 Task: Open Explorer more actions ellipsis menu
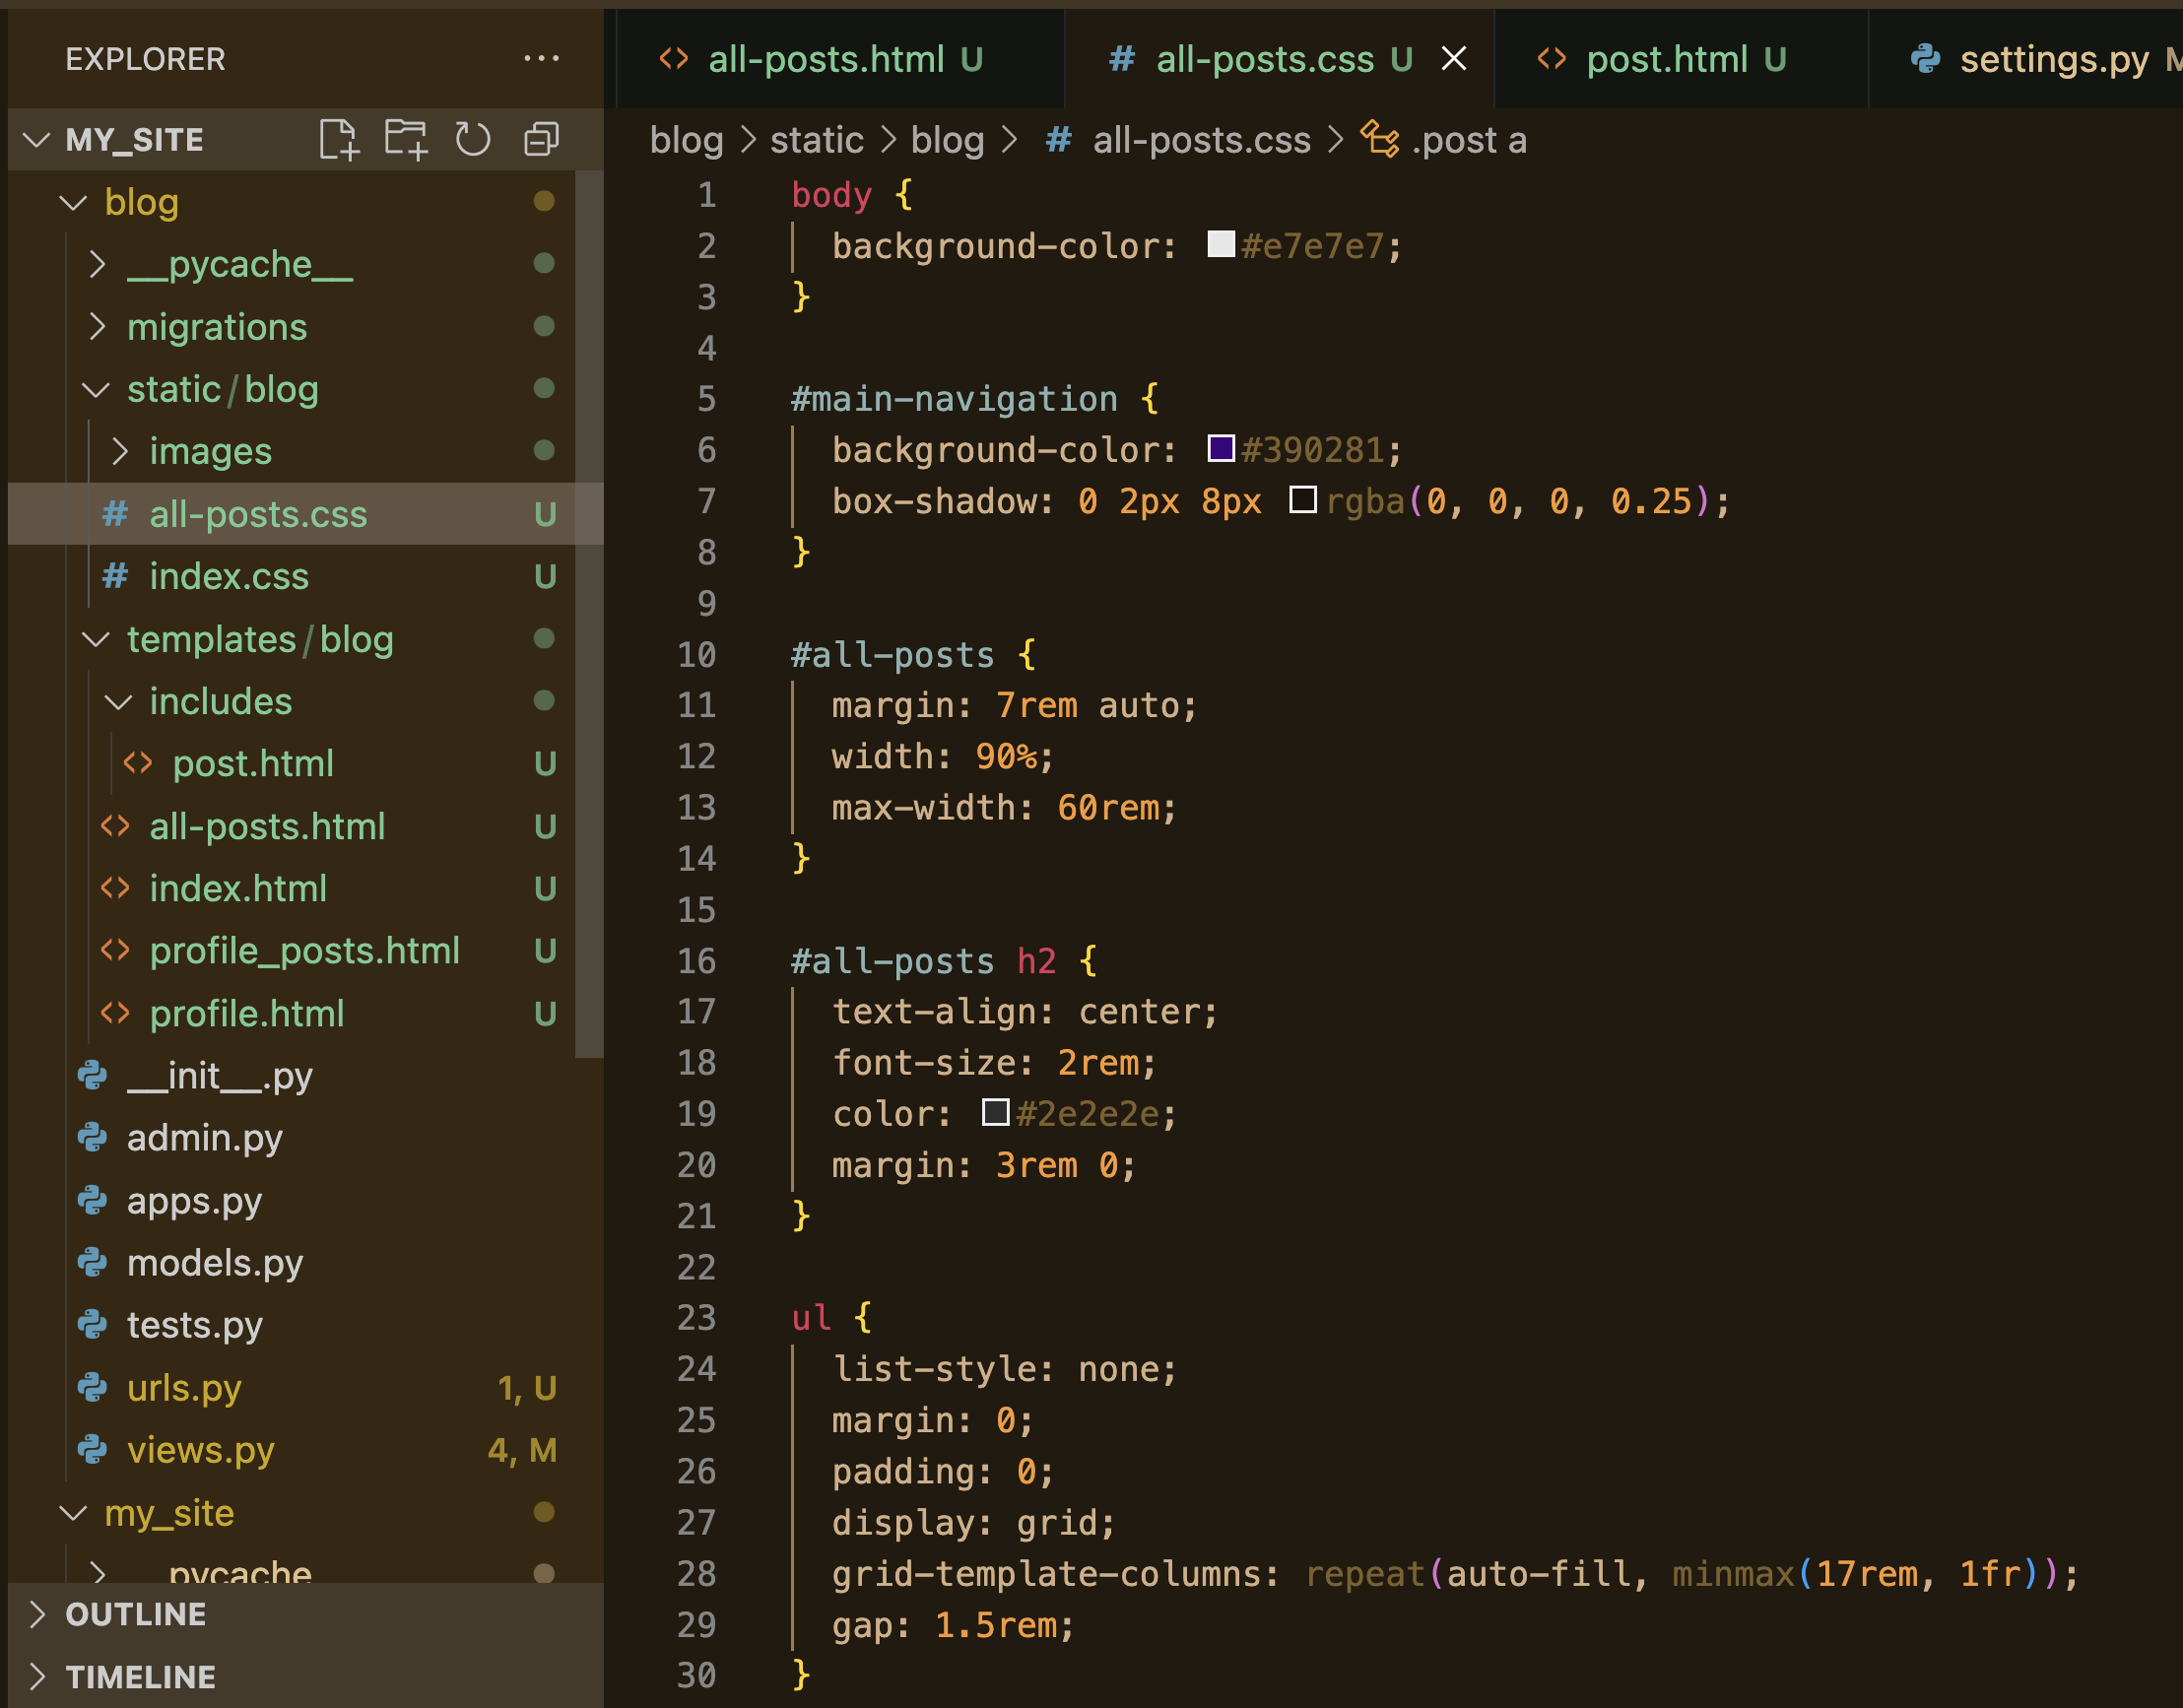pyautogui.click(x=541, y=59)
